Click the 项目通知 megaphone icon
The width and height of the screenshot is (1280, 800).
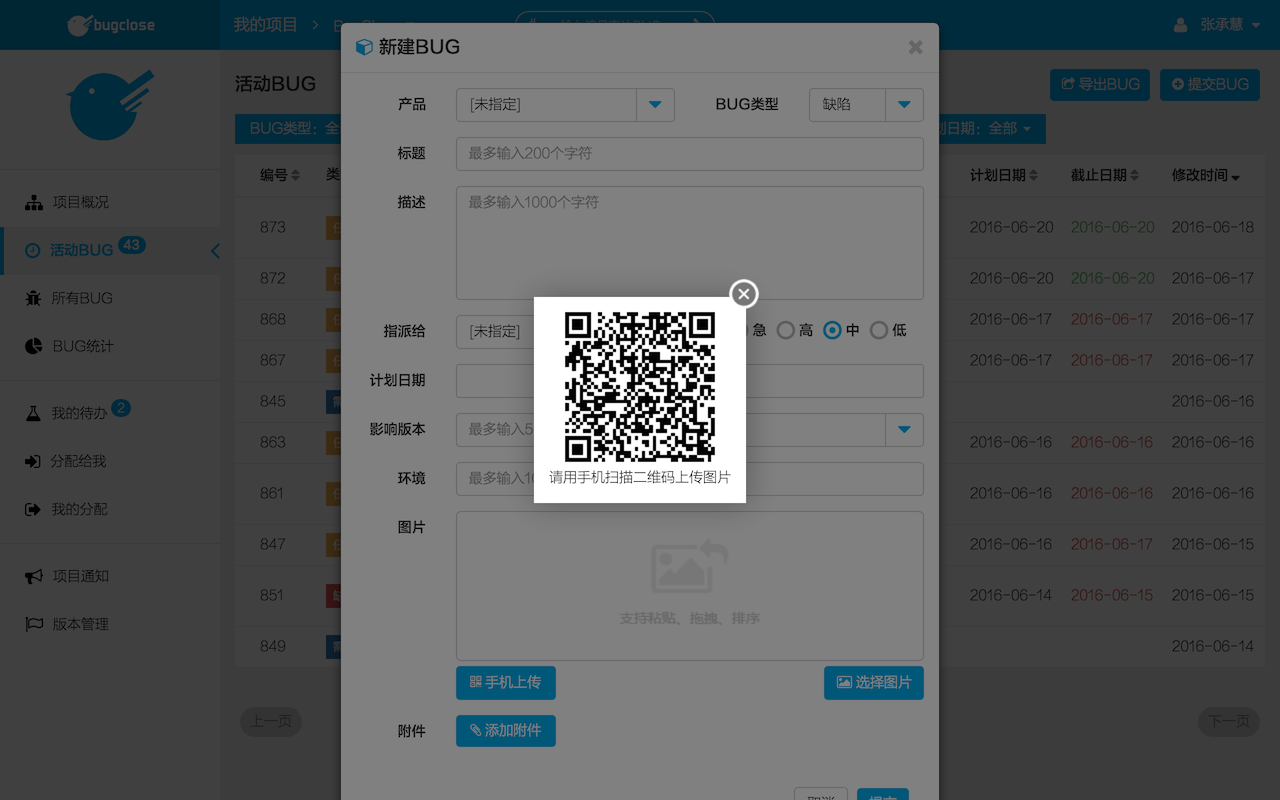[34, 576]
